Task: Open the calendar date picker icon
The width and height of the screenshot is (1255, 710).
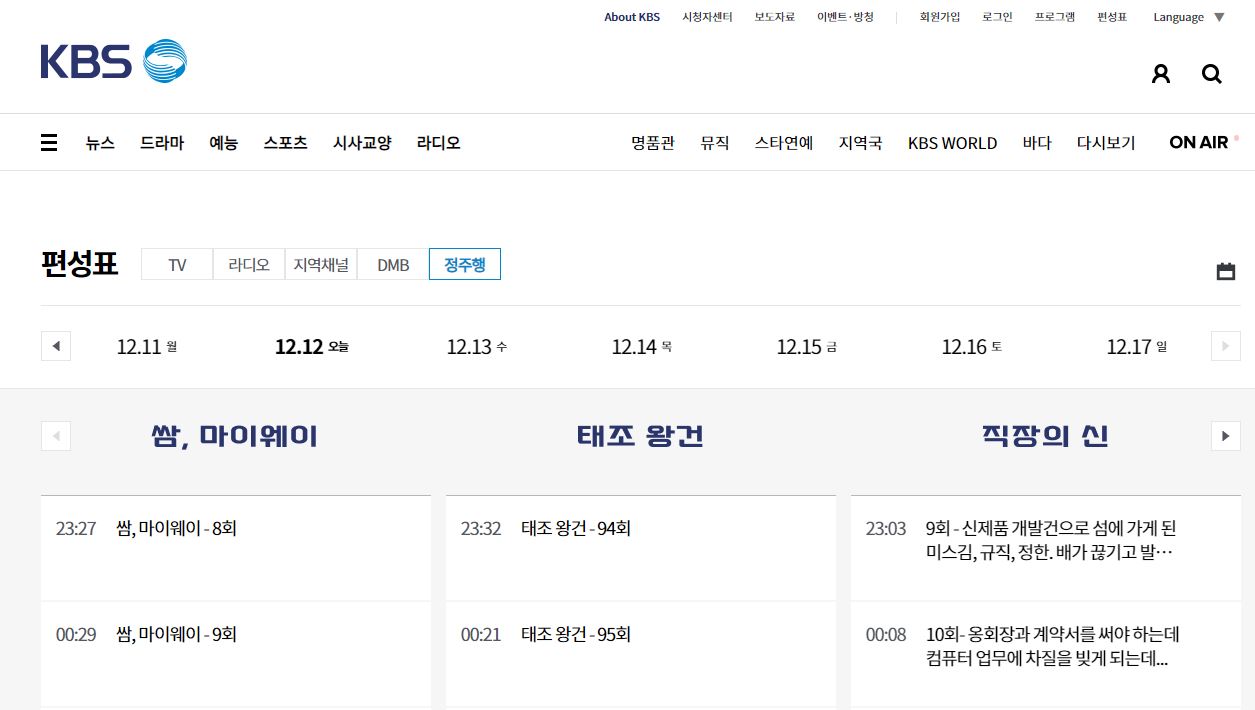Action: tap(1226, 271)
